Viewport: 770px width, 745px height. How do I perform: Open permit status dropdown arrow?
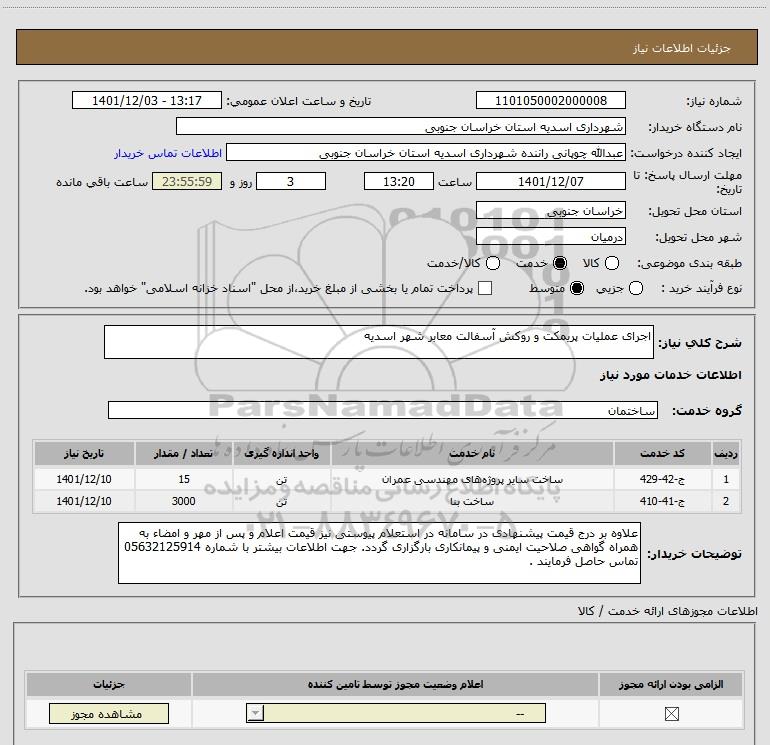[x=255, y=713]
